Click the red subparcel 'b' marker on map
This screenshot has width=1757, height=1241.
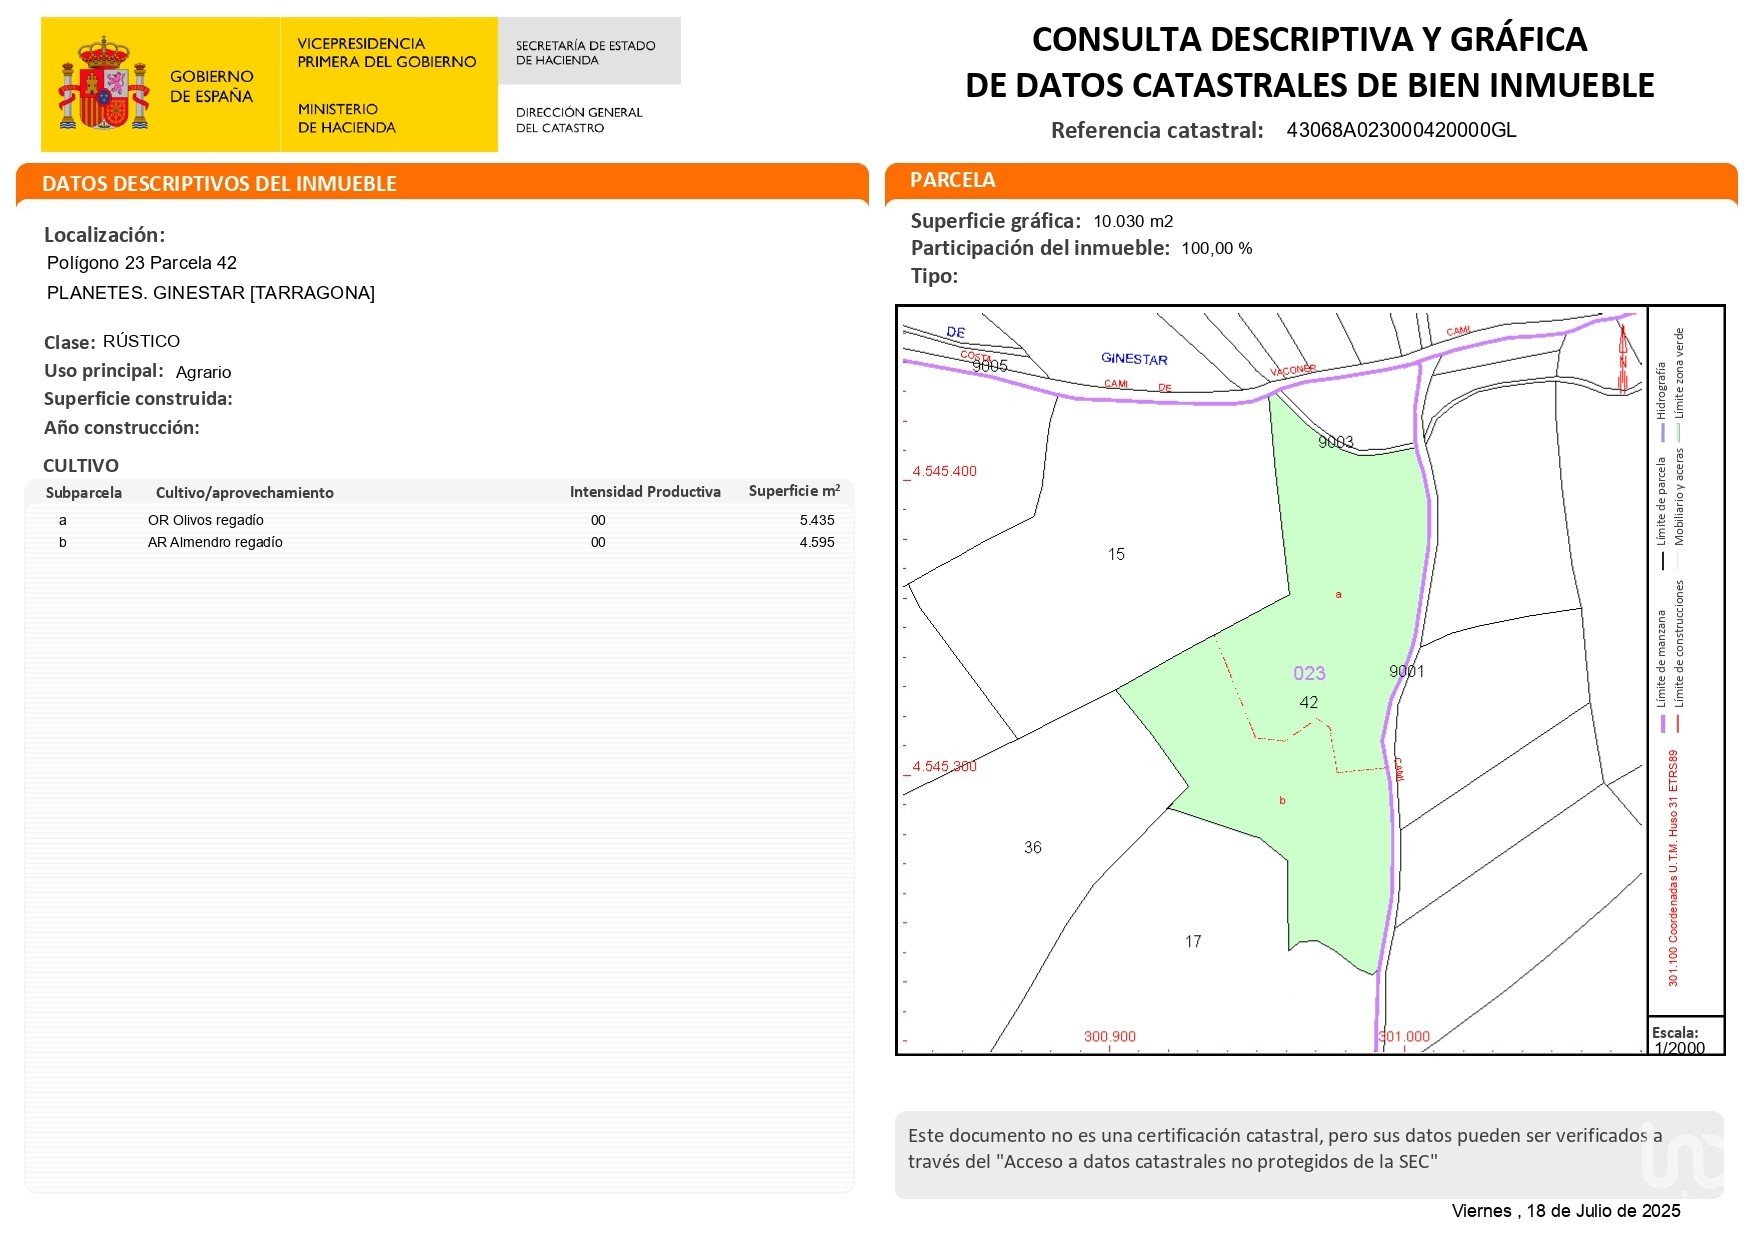pos(1282,800)
